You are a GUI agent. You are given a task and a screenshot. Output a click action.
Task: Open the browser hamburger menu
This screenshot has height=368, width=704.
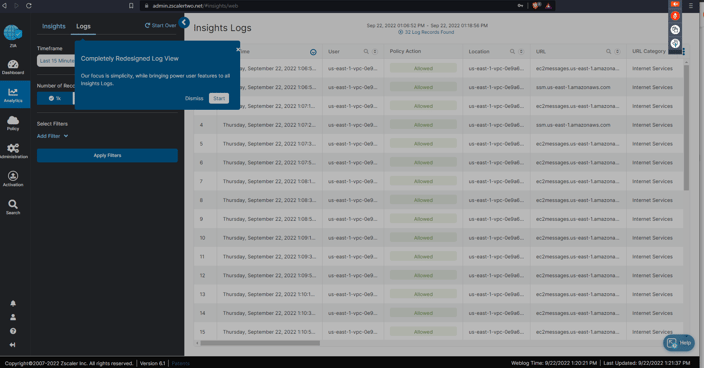(x=691, y=6)
